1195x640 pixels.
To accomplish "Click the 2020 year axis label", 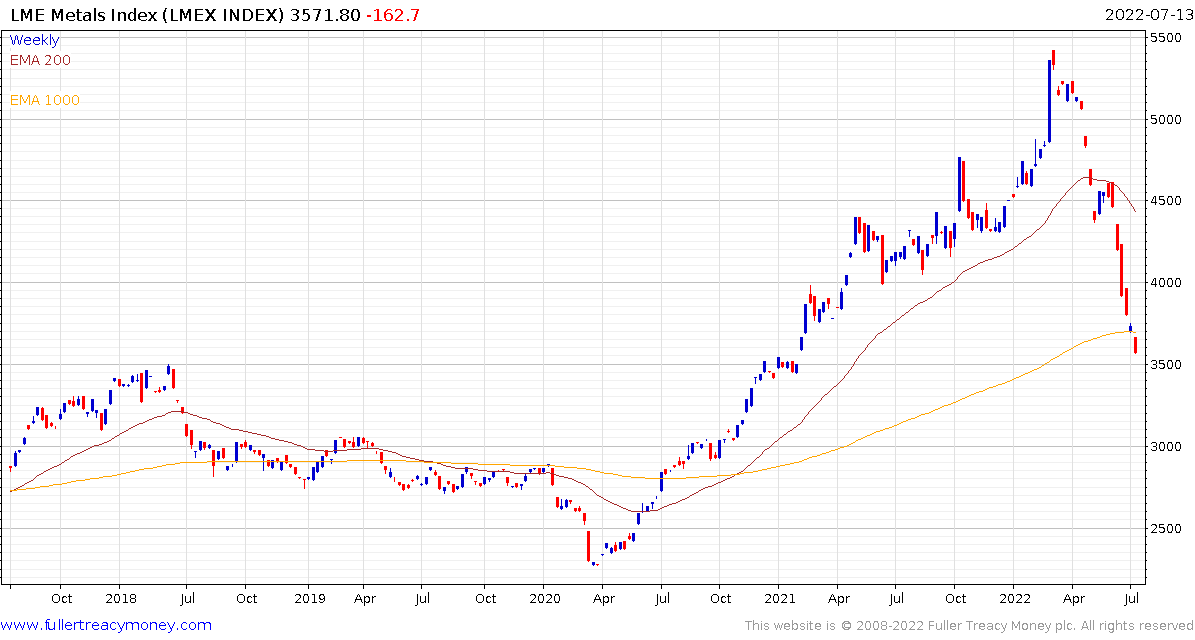I will click(544, 598).
